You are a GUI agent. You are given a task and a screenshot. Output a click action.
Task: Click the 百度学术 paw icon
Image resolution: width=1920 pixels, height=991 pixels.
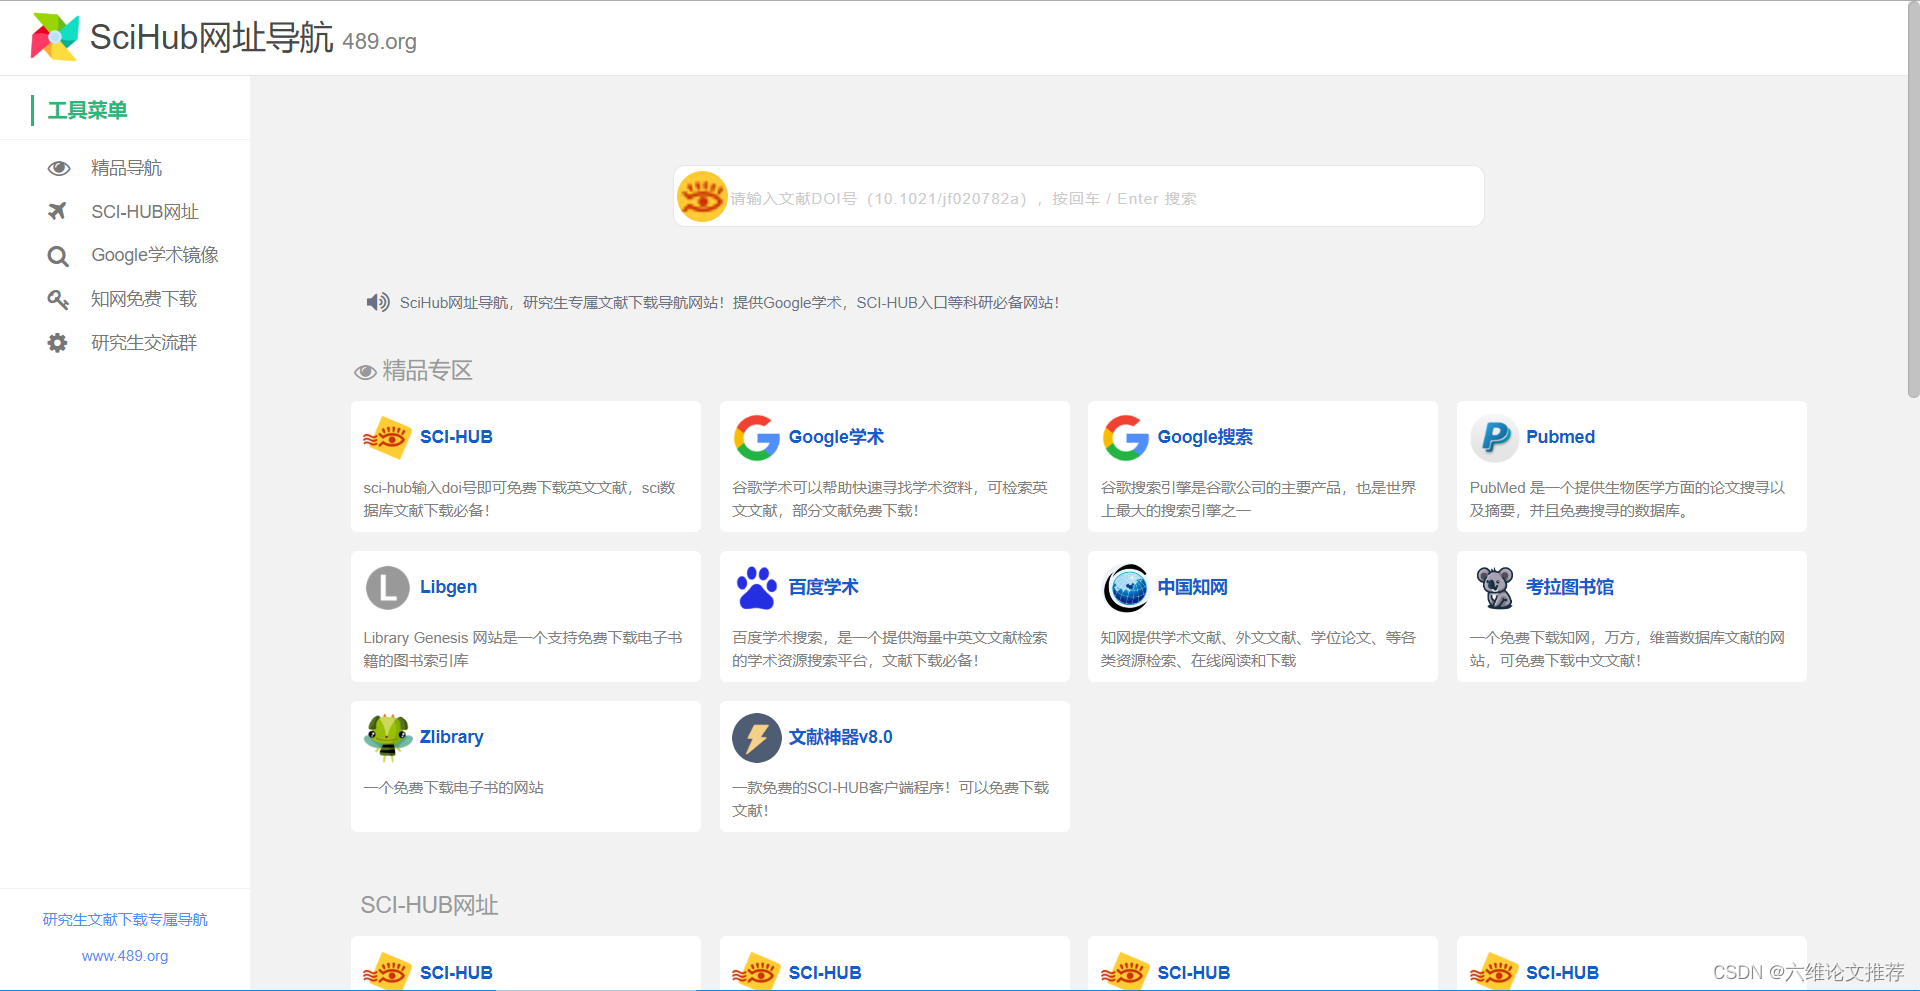click(757, 588)
